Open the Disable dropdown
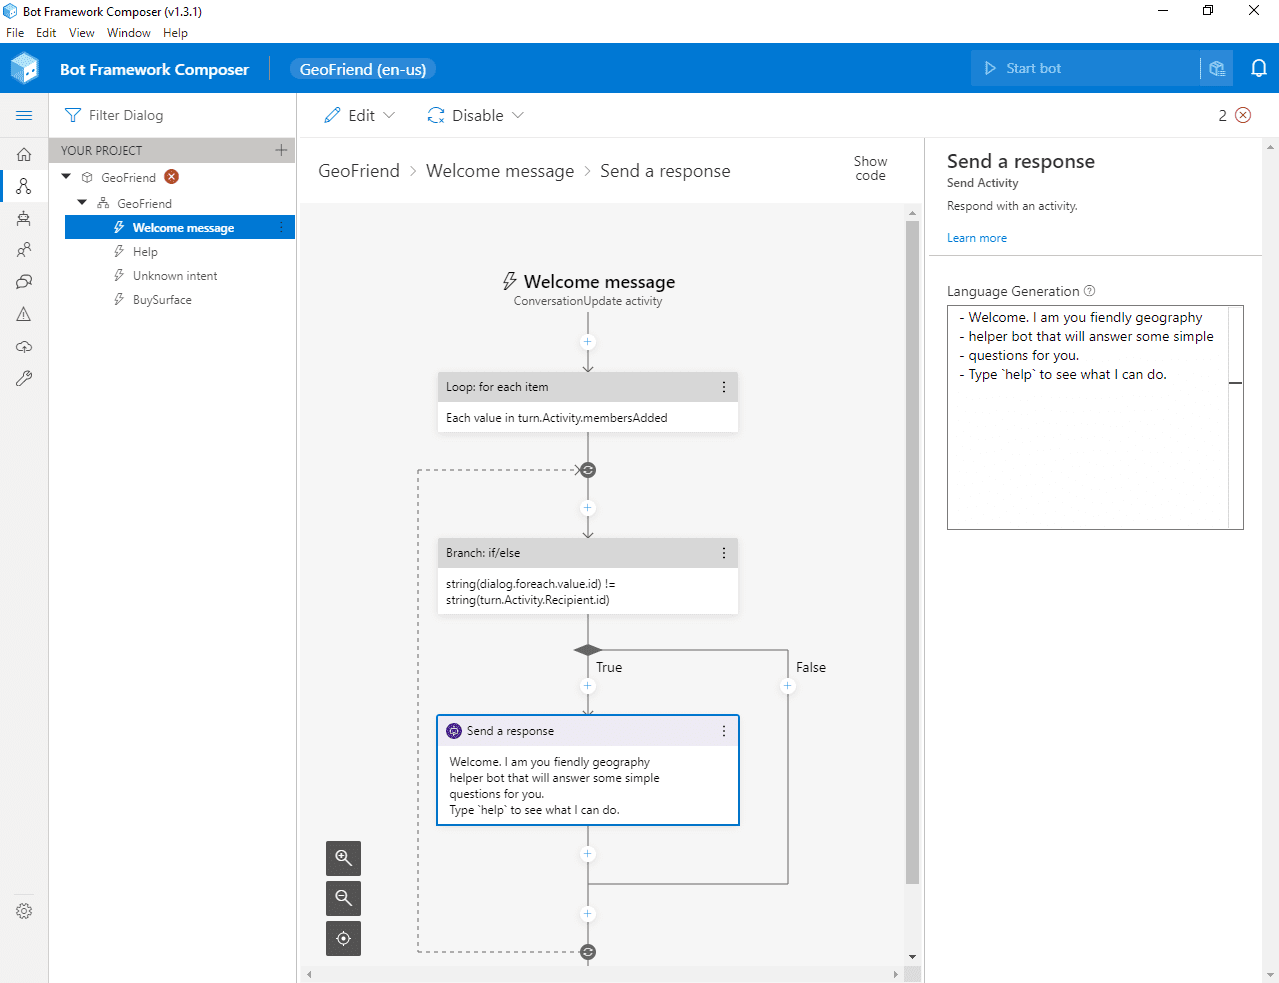 coord(476,115)
